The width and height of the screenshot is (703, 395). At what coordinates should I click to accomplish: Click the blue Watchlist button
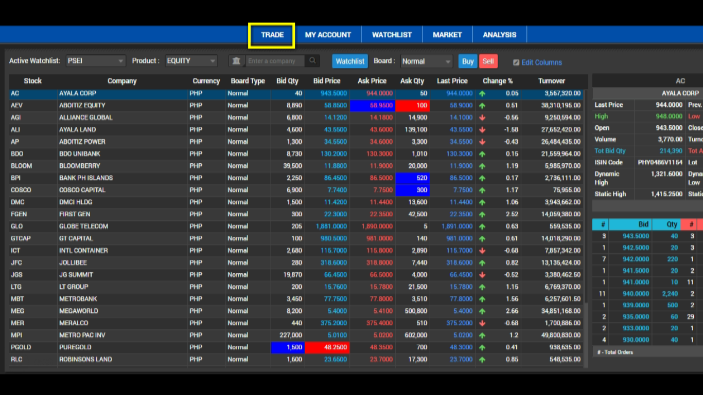click(x=350, y=61)
